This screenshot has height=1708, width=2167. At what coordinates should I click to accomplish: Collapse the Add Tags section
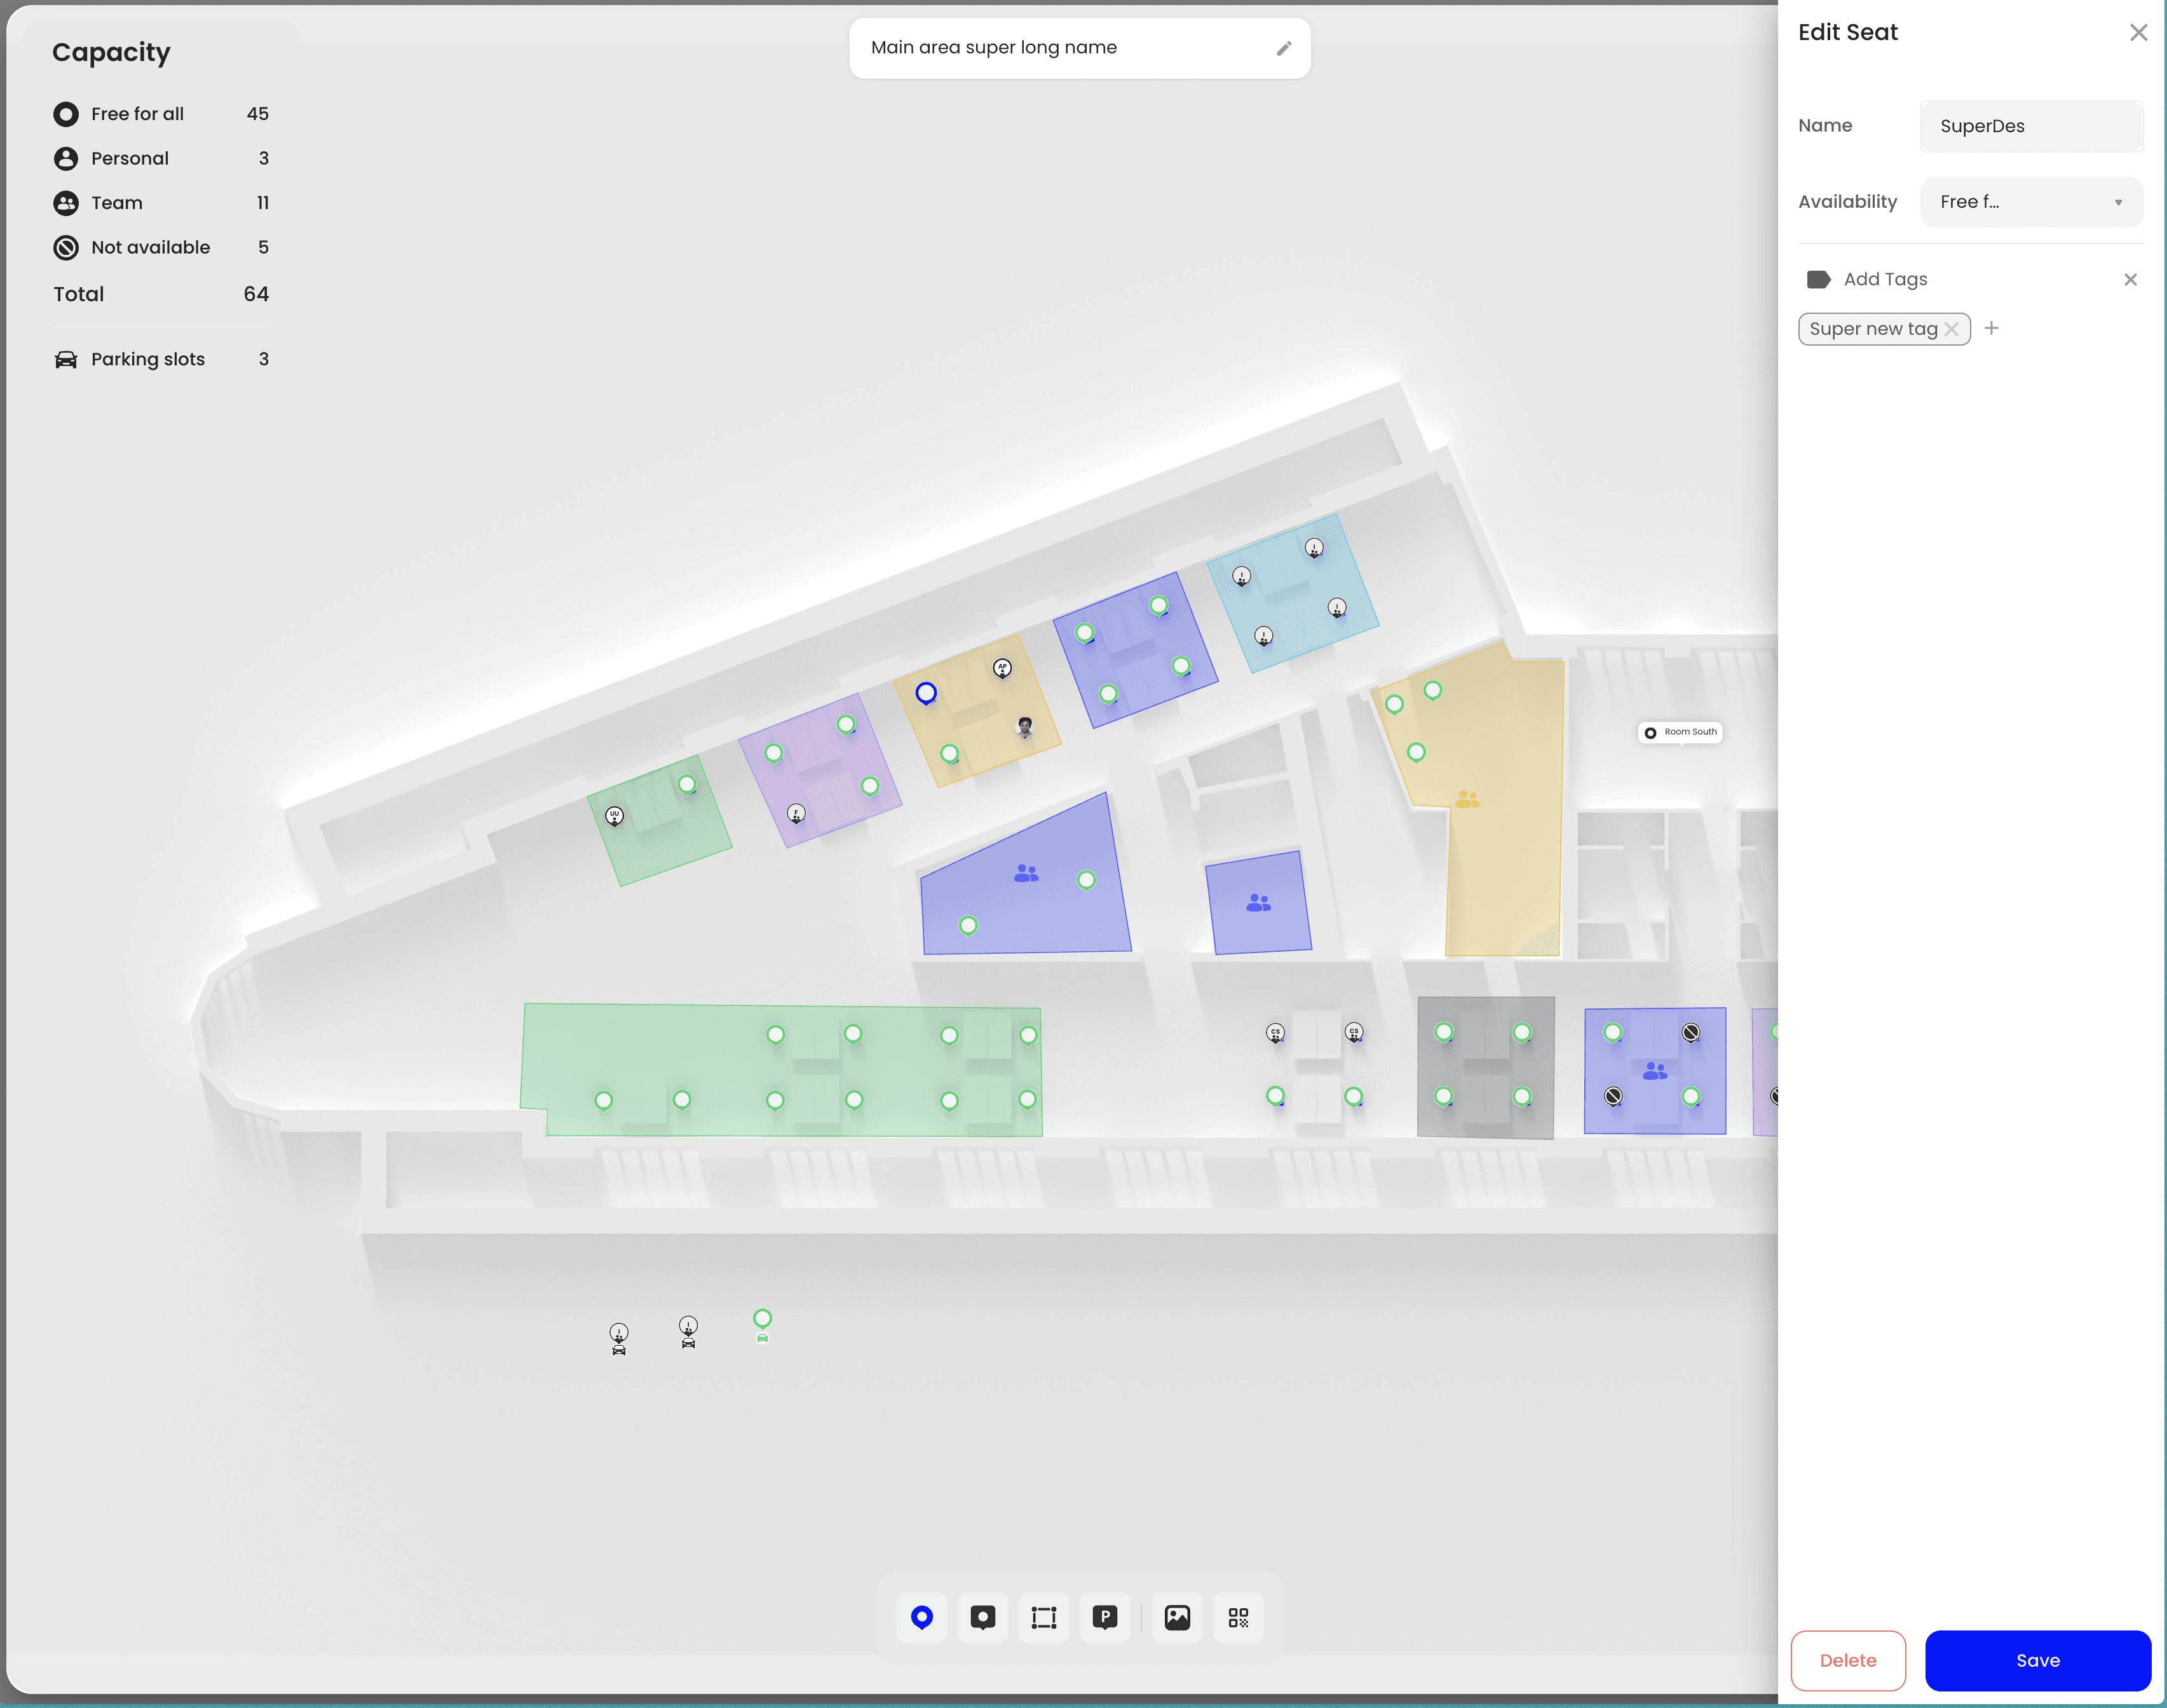click(2130, 280)
